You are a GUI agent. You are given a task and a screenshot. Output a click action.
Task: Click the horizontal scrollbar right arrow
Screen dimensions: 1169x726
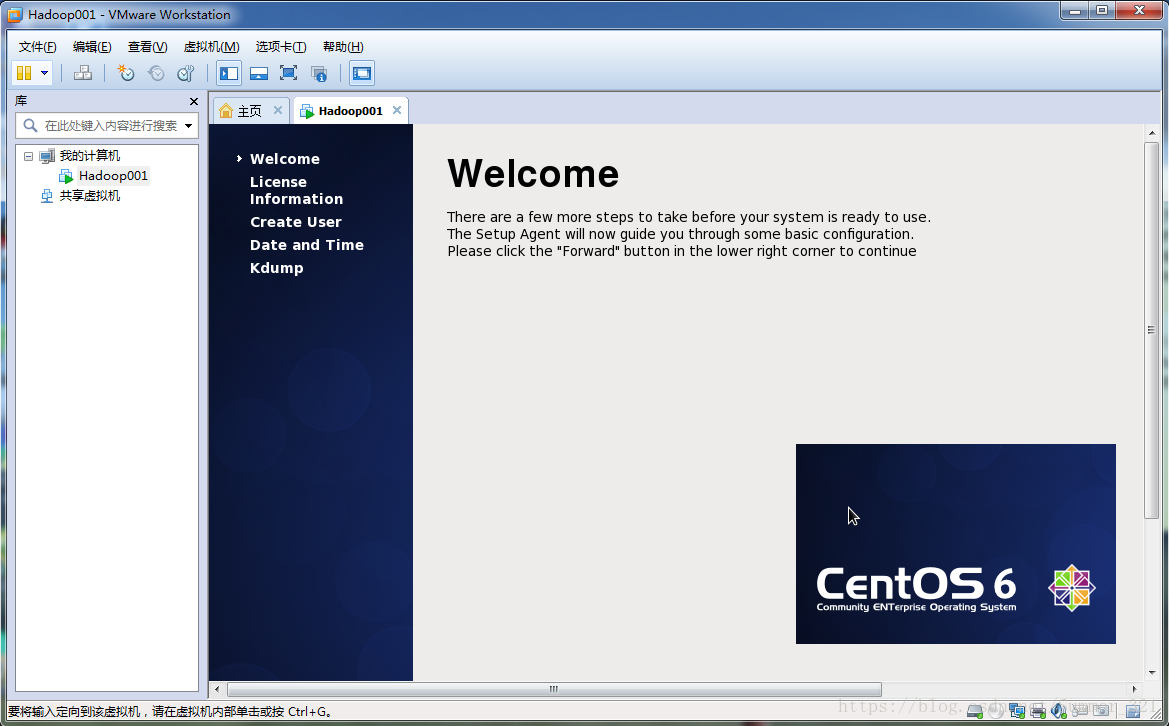coord(1134,689)
